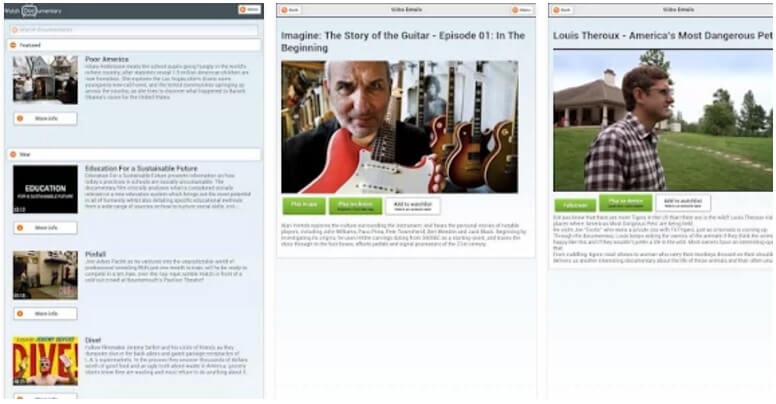Open Menu on the guitar video details screen
The width and height of the screenshot is (776, 404).
(521, 9)
